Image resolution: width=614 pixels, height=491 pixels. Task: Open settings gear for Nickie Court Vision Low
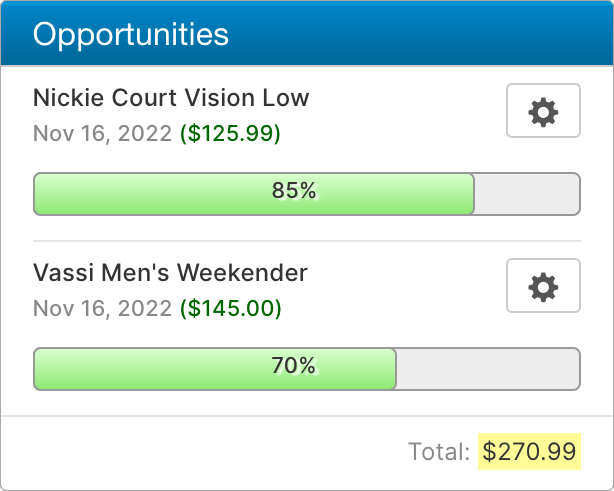click(x=543, y=111)
